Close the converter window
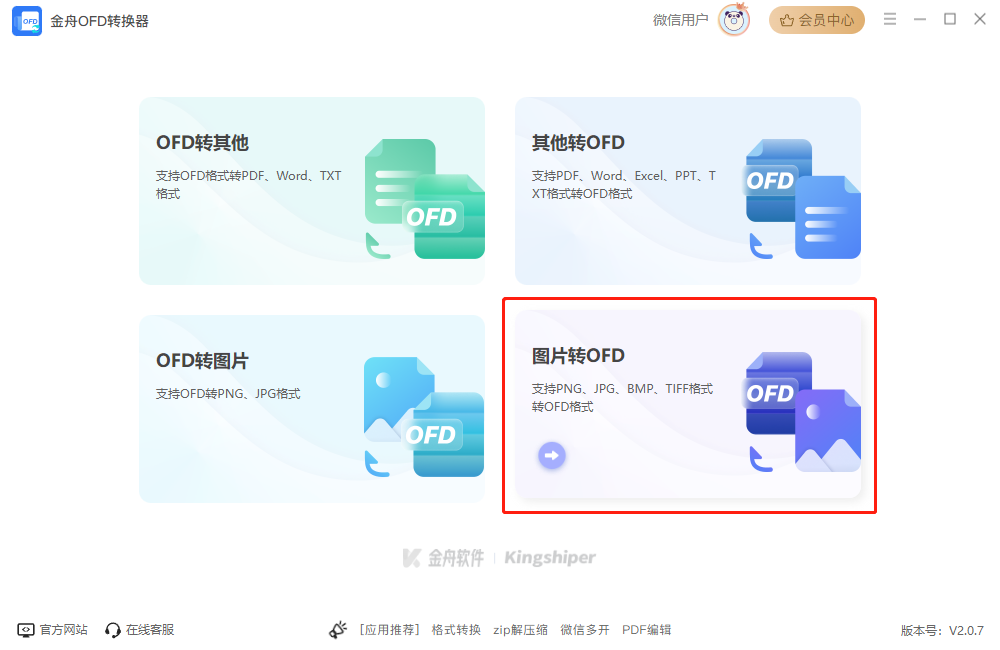The image size is (1000, 650). pyautogui.click(x=980, y=19)
